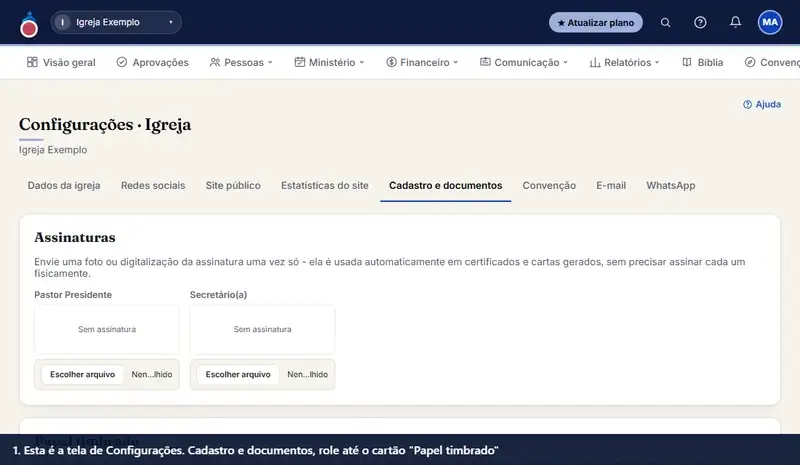Go to Visão geral in the navigation
The height and width of the screenshot is (465, 800).
61,62
